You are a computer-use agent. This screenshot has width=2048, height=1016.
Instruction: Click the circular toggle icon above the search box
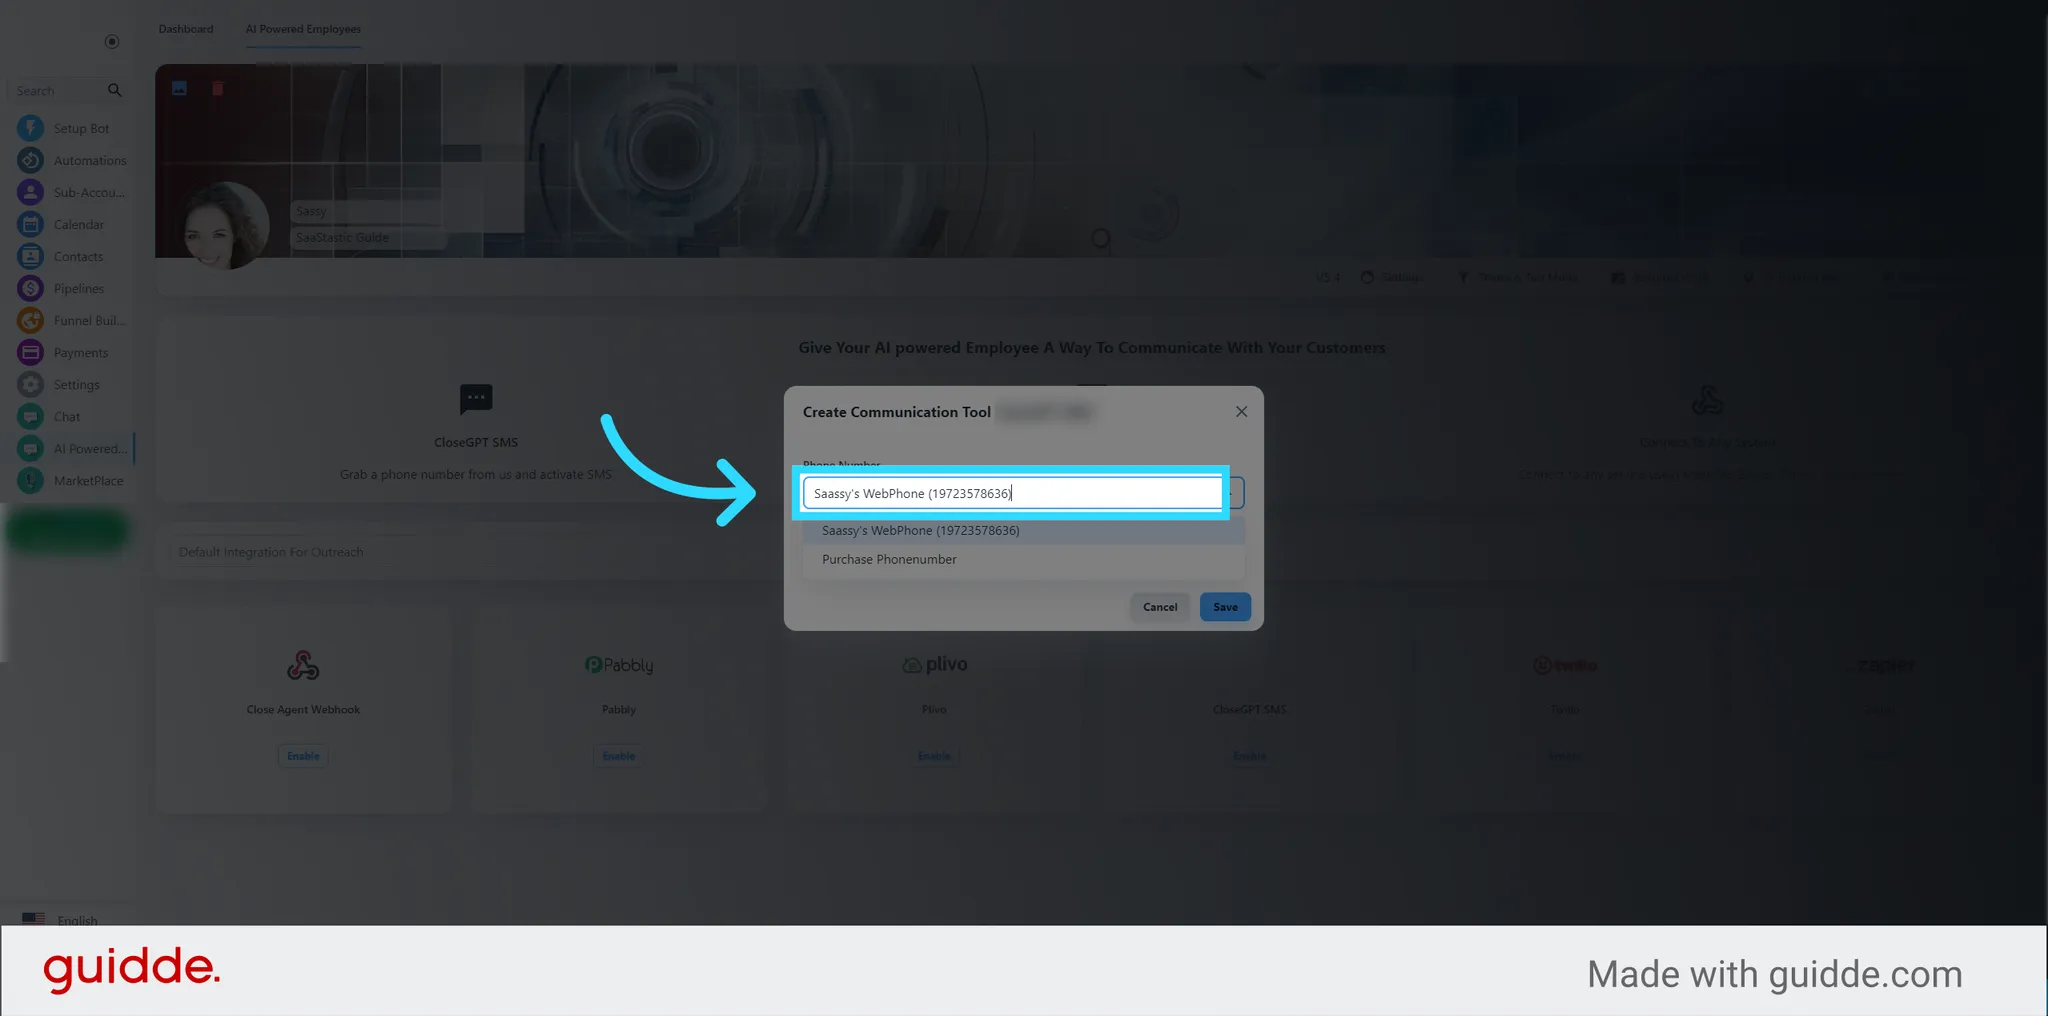pos(112,41)
